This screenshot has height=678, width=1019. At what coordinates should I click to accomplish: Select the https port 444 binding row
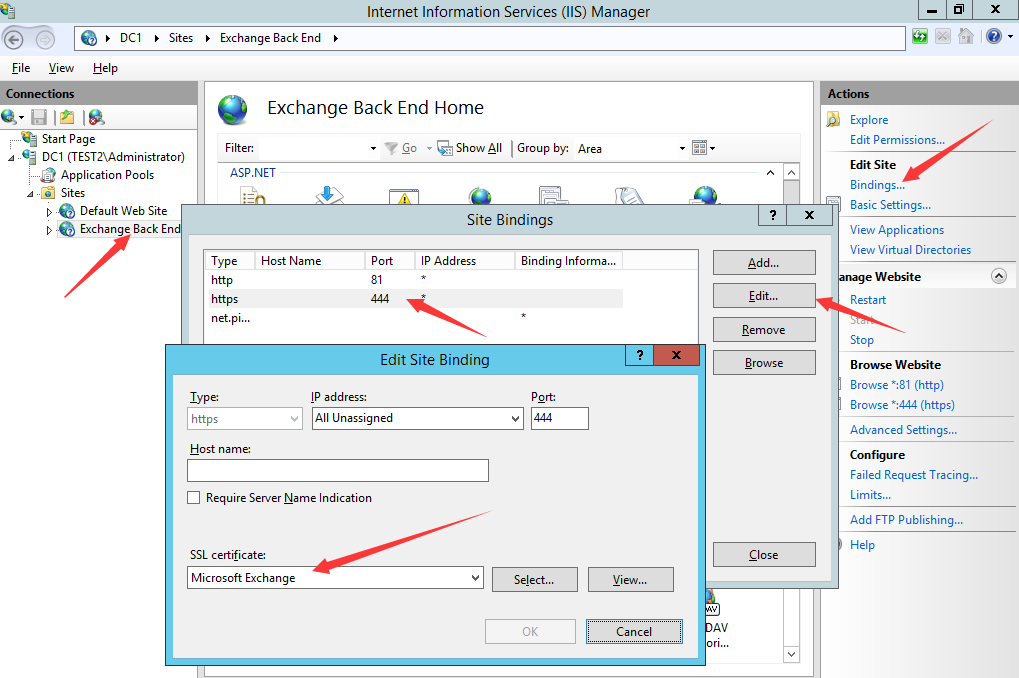(x=414, y=298)
